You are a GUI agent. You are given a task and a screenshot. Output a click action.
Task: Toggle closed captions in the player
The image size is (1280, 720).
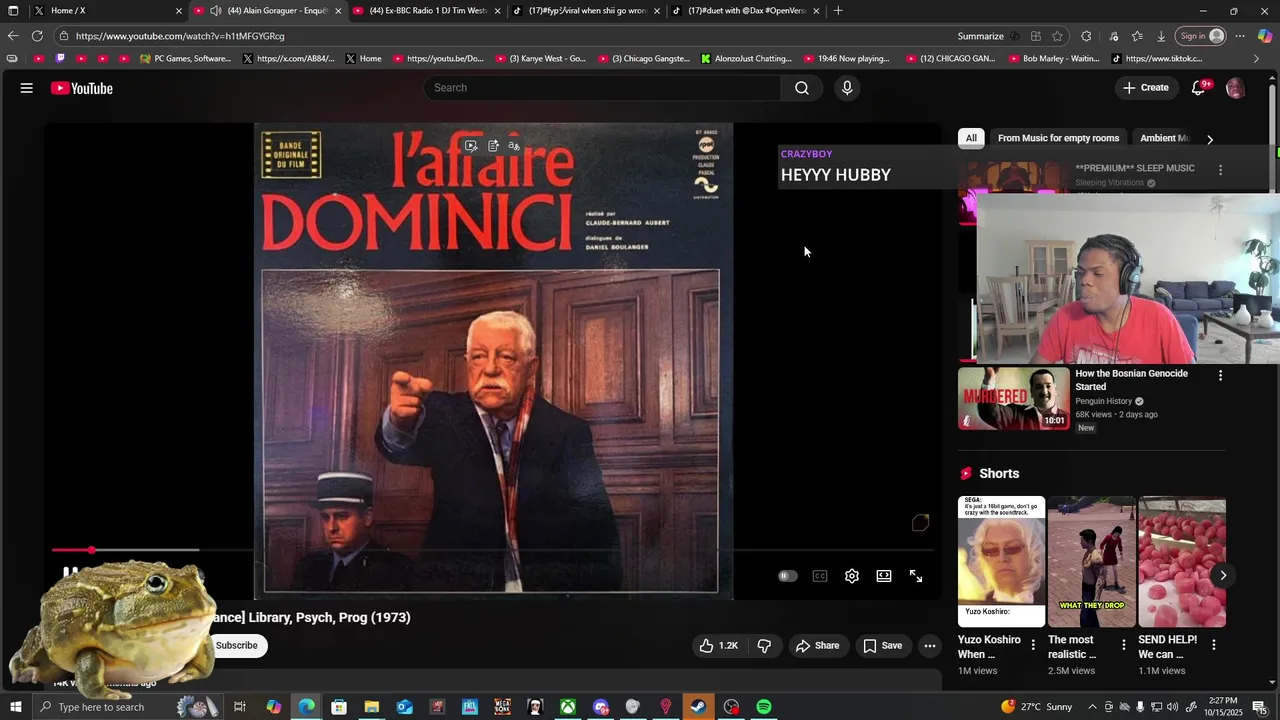pyautogui.click(x=820, y=576)
